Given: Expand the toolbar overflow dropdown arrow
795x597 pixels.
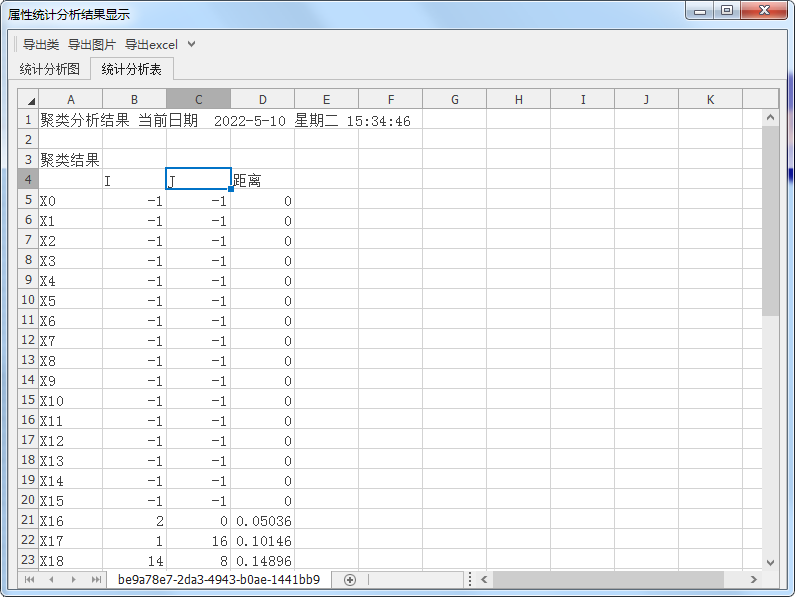Looking at the screenshot, I should [x=192, y=44].
